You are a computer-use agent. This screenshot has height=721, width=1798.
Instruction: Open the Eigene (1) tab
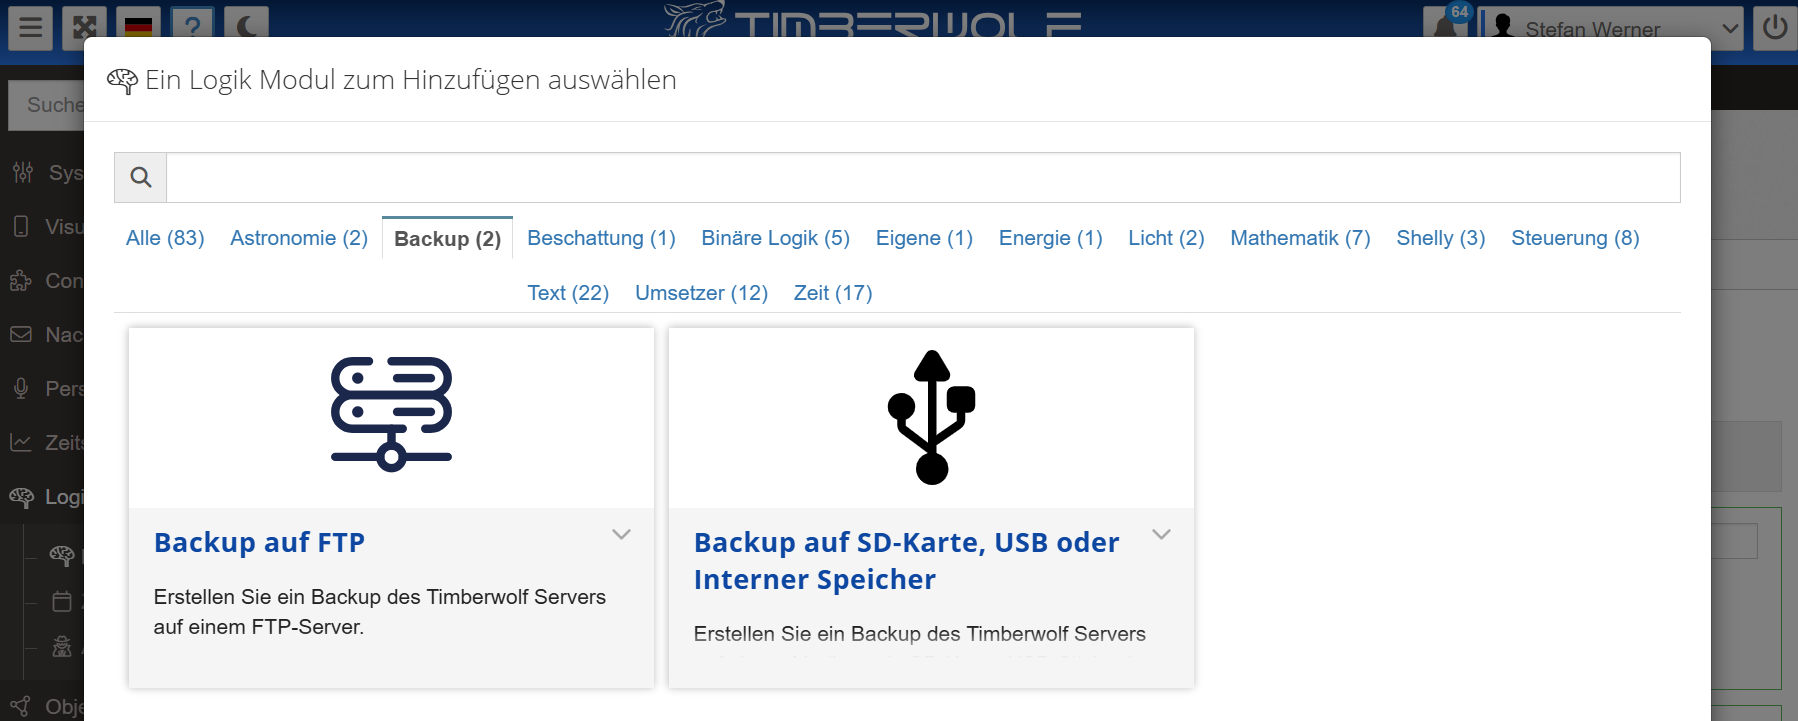click(924, 238)
